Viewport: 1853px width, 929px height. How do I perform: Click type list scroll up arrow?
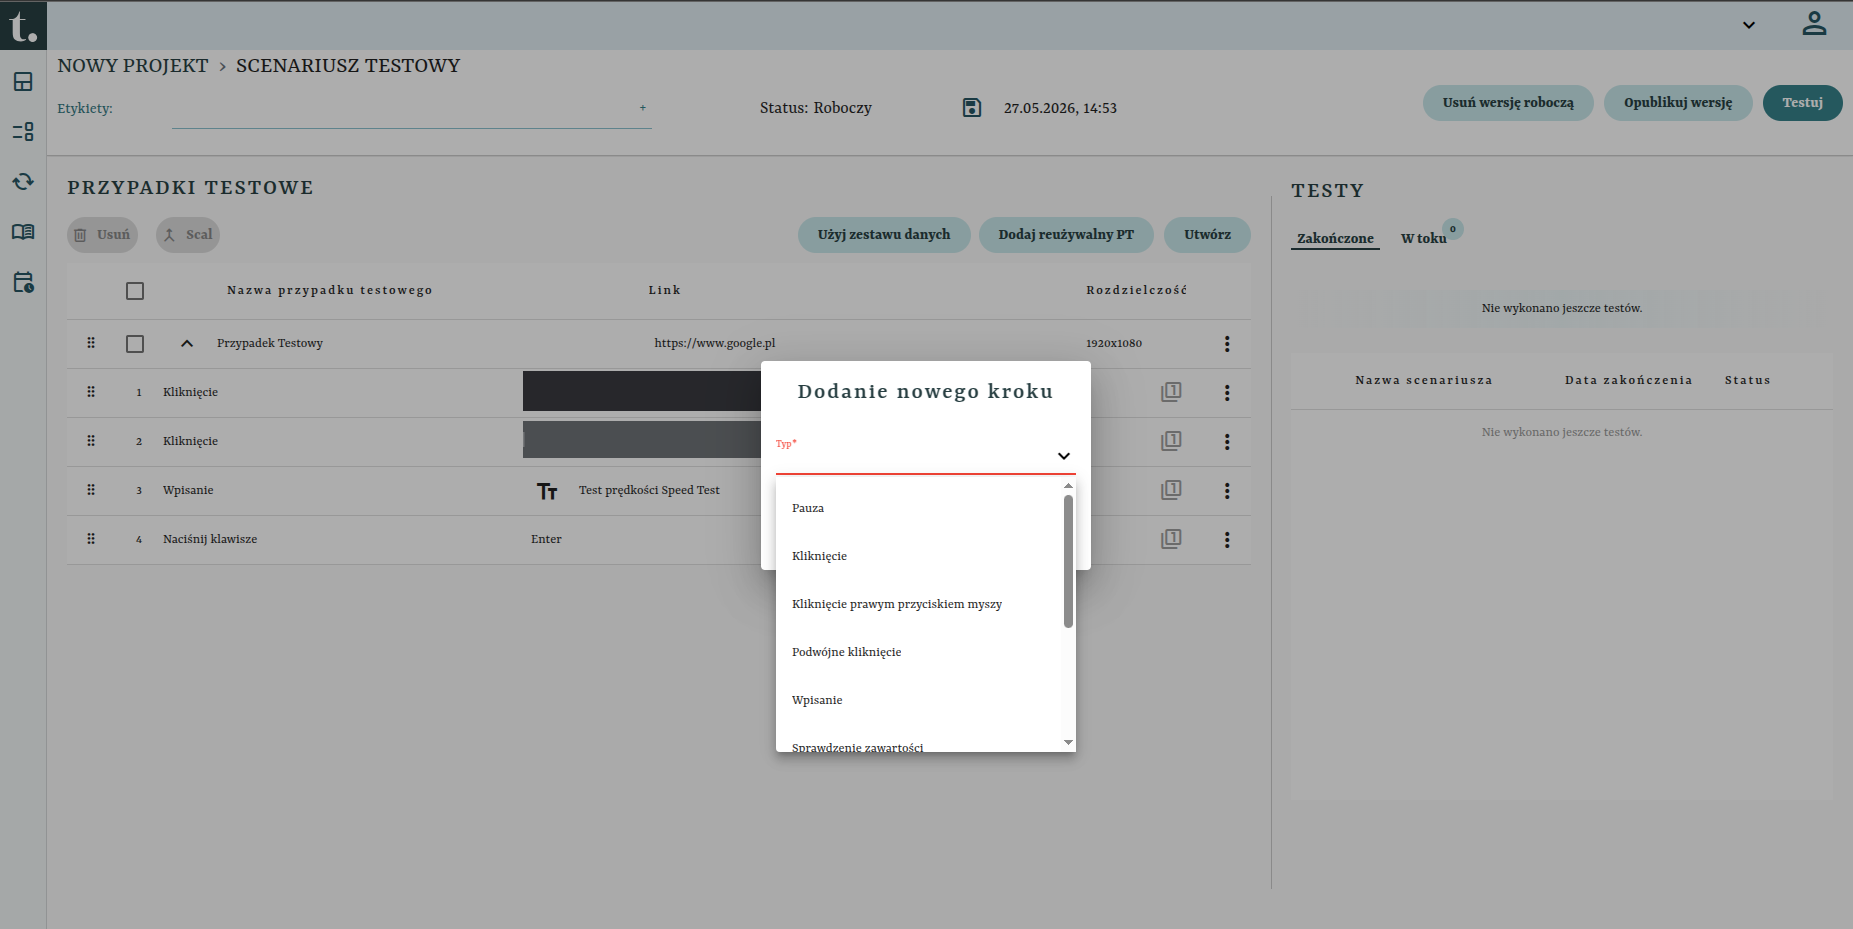(1068, 486)
